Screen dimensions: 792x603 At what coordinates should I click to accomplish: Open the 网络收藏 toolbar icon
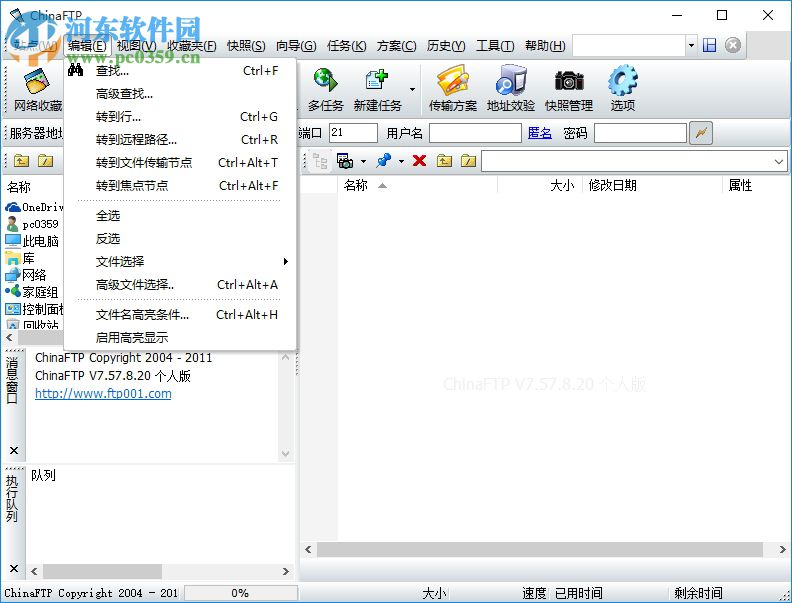coord(37,89)
